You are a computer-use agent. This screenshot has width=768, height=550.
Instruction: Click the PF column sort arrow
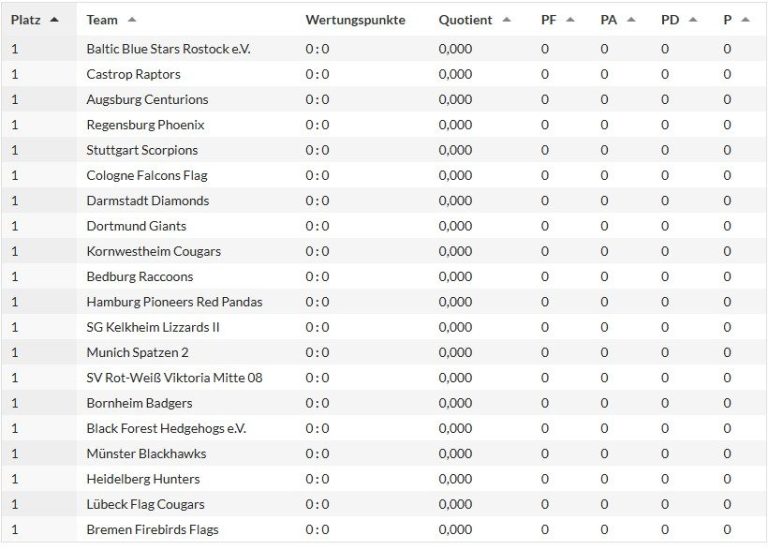point(570,20)
